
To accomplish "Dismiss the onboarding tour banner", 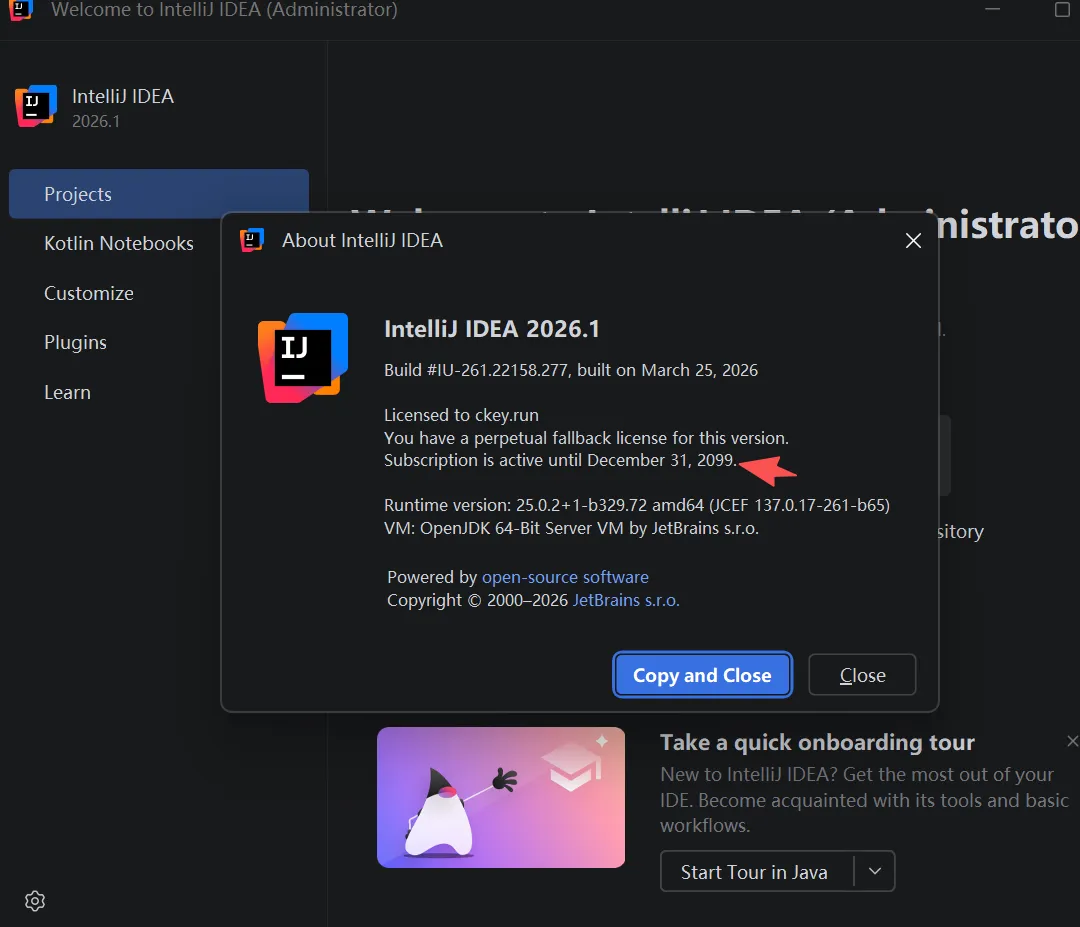I will click(1072, 741).
